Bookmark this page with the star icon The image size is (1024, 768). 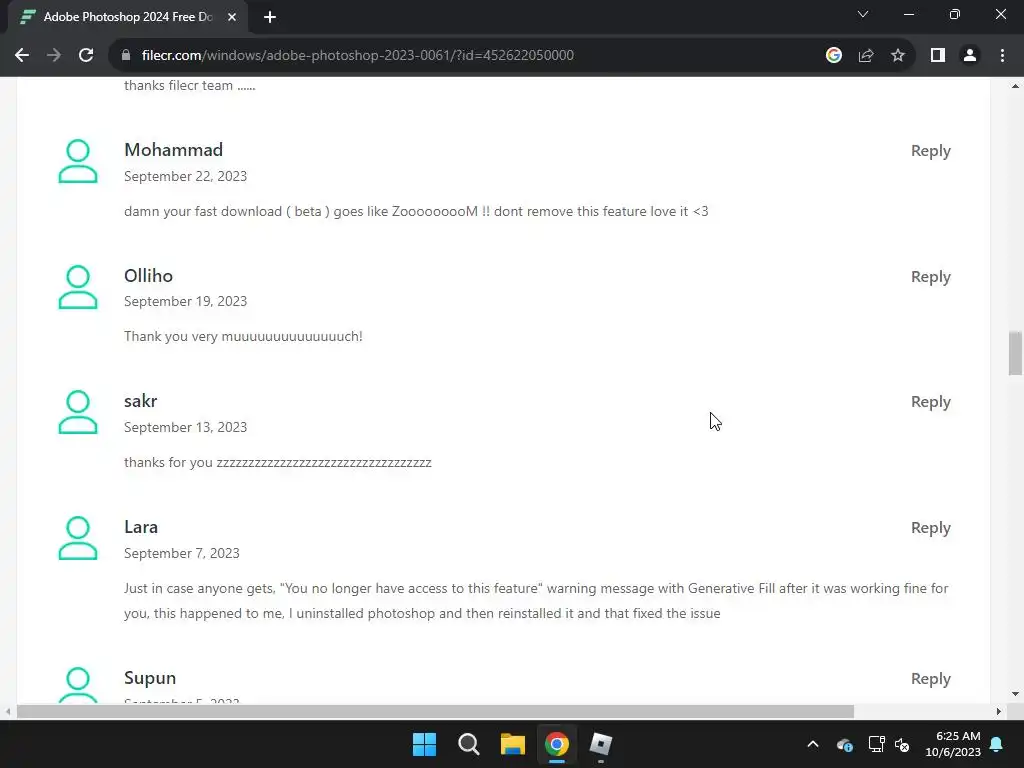(x=898, y=56)
